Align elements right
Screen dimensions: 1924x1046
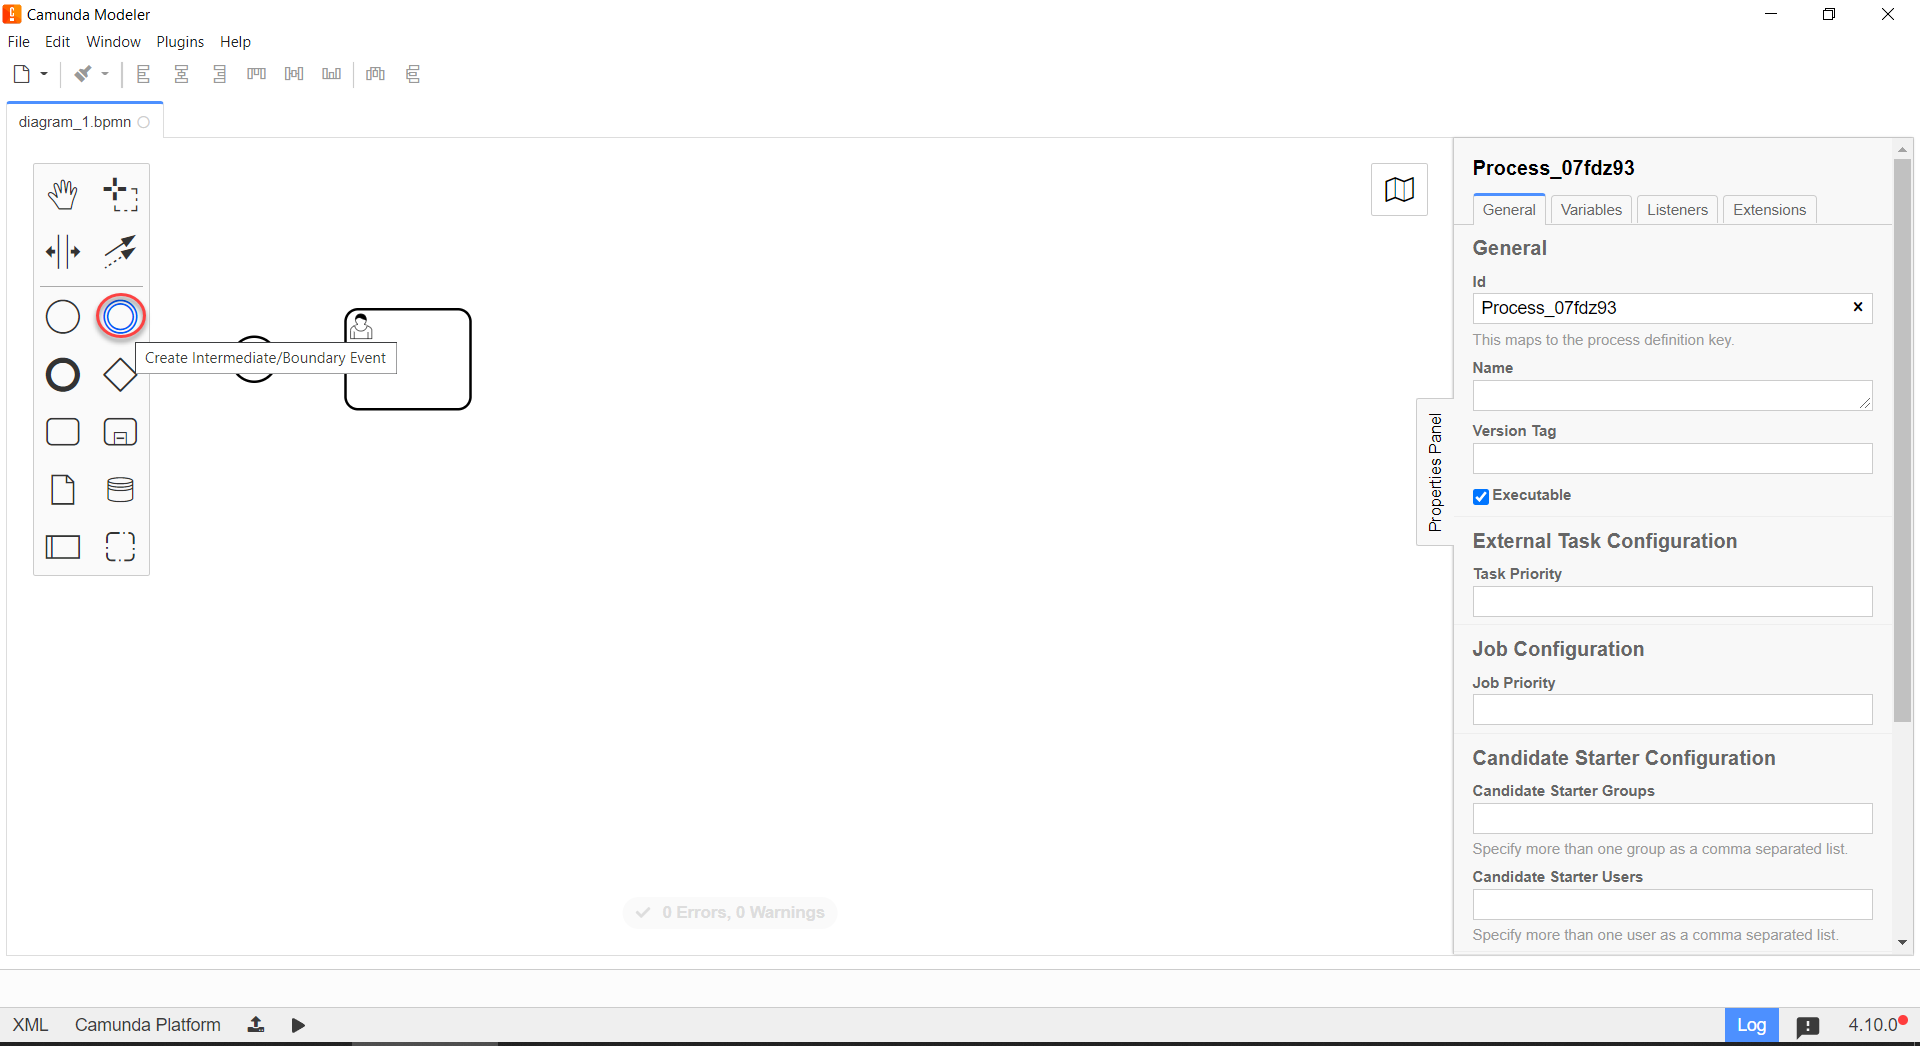[220, 74]
